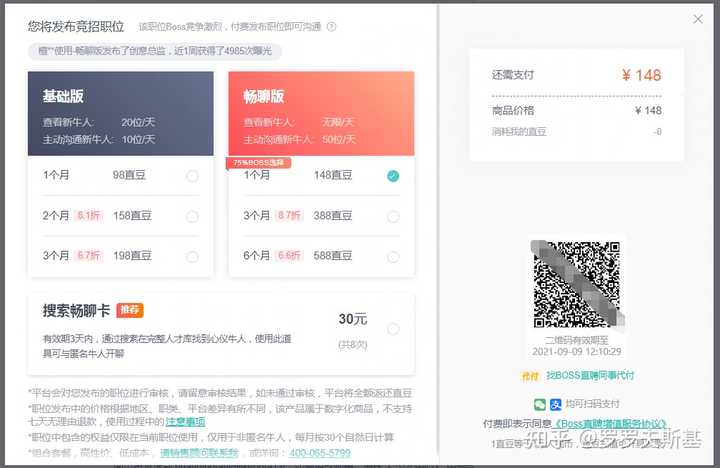720x468 pixels.
Task: Click the WeChat Pay icon
Action: [x=540, y=404]
